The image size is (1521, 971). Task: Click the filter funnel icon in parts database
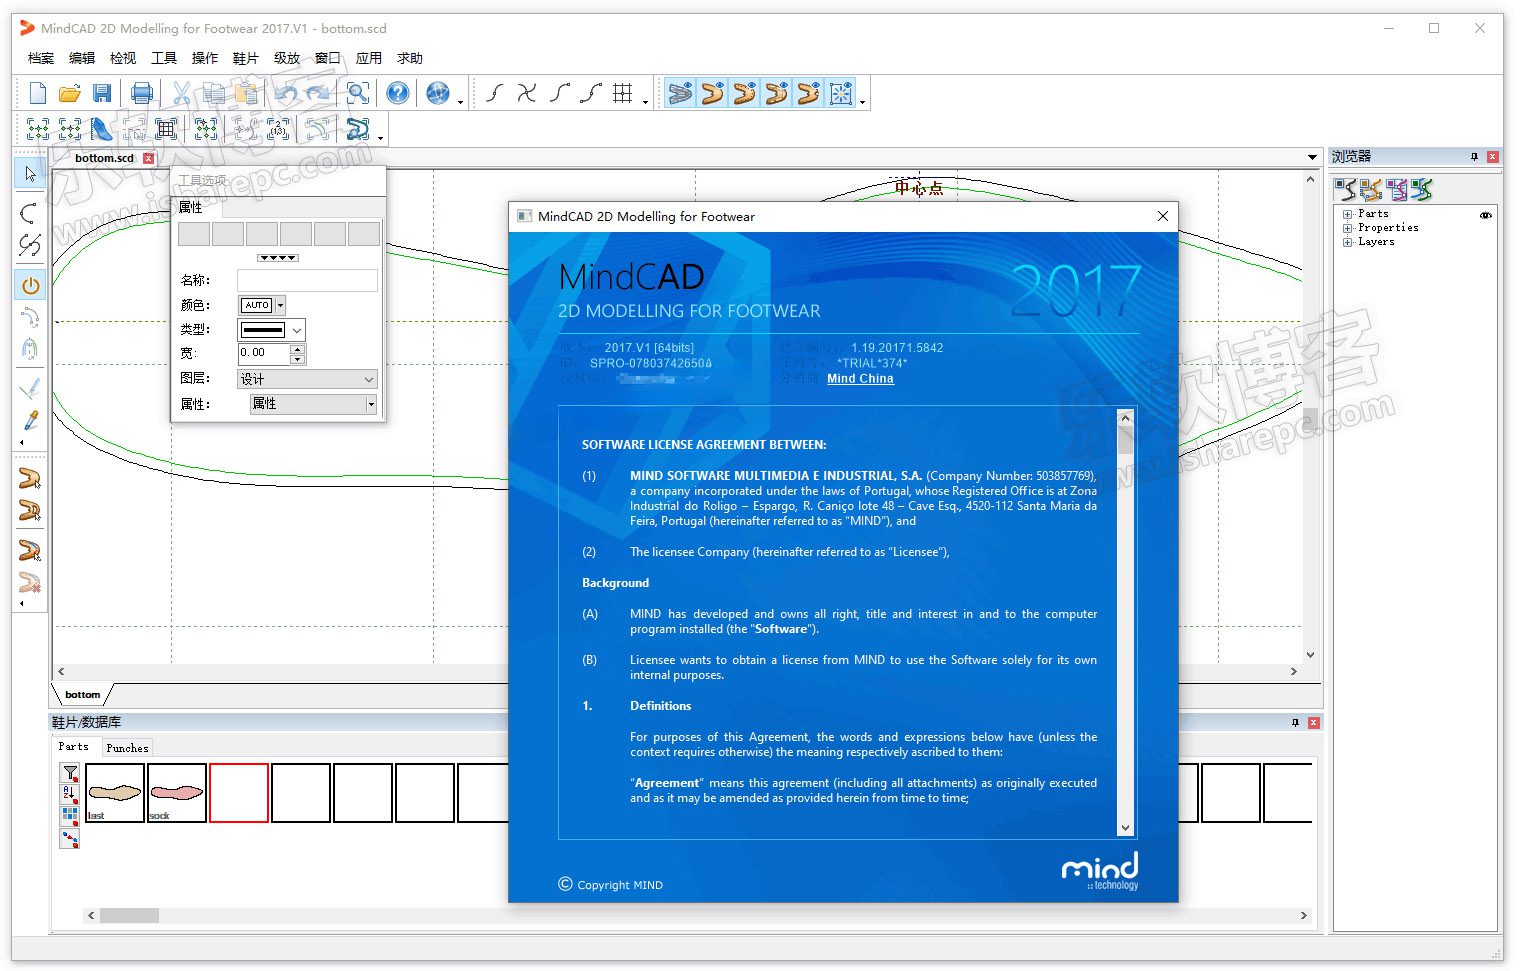click(70, 773)
